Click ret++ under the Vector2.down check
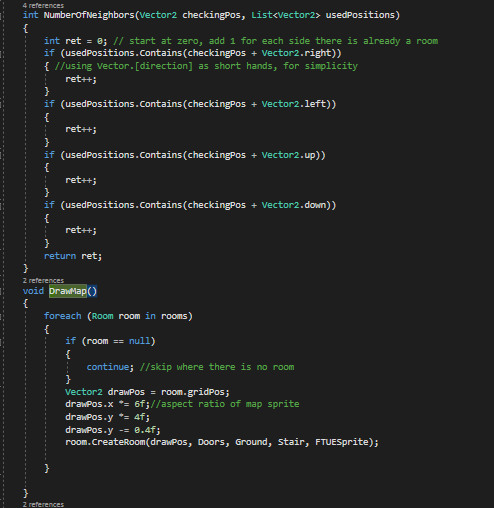The image size is (494, 508). [81, 230]
